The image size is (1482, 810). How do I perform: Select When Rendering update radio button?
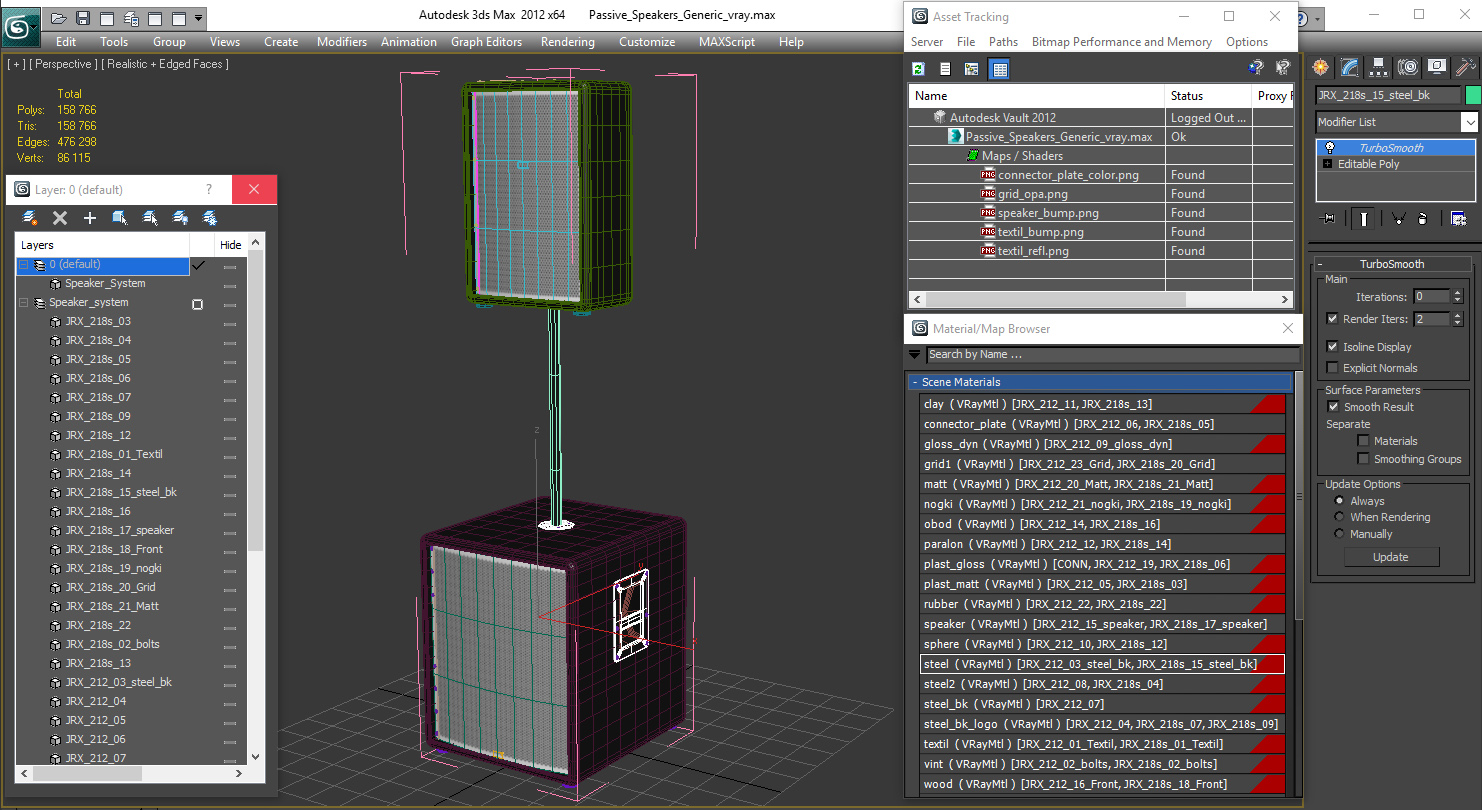1340,517
